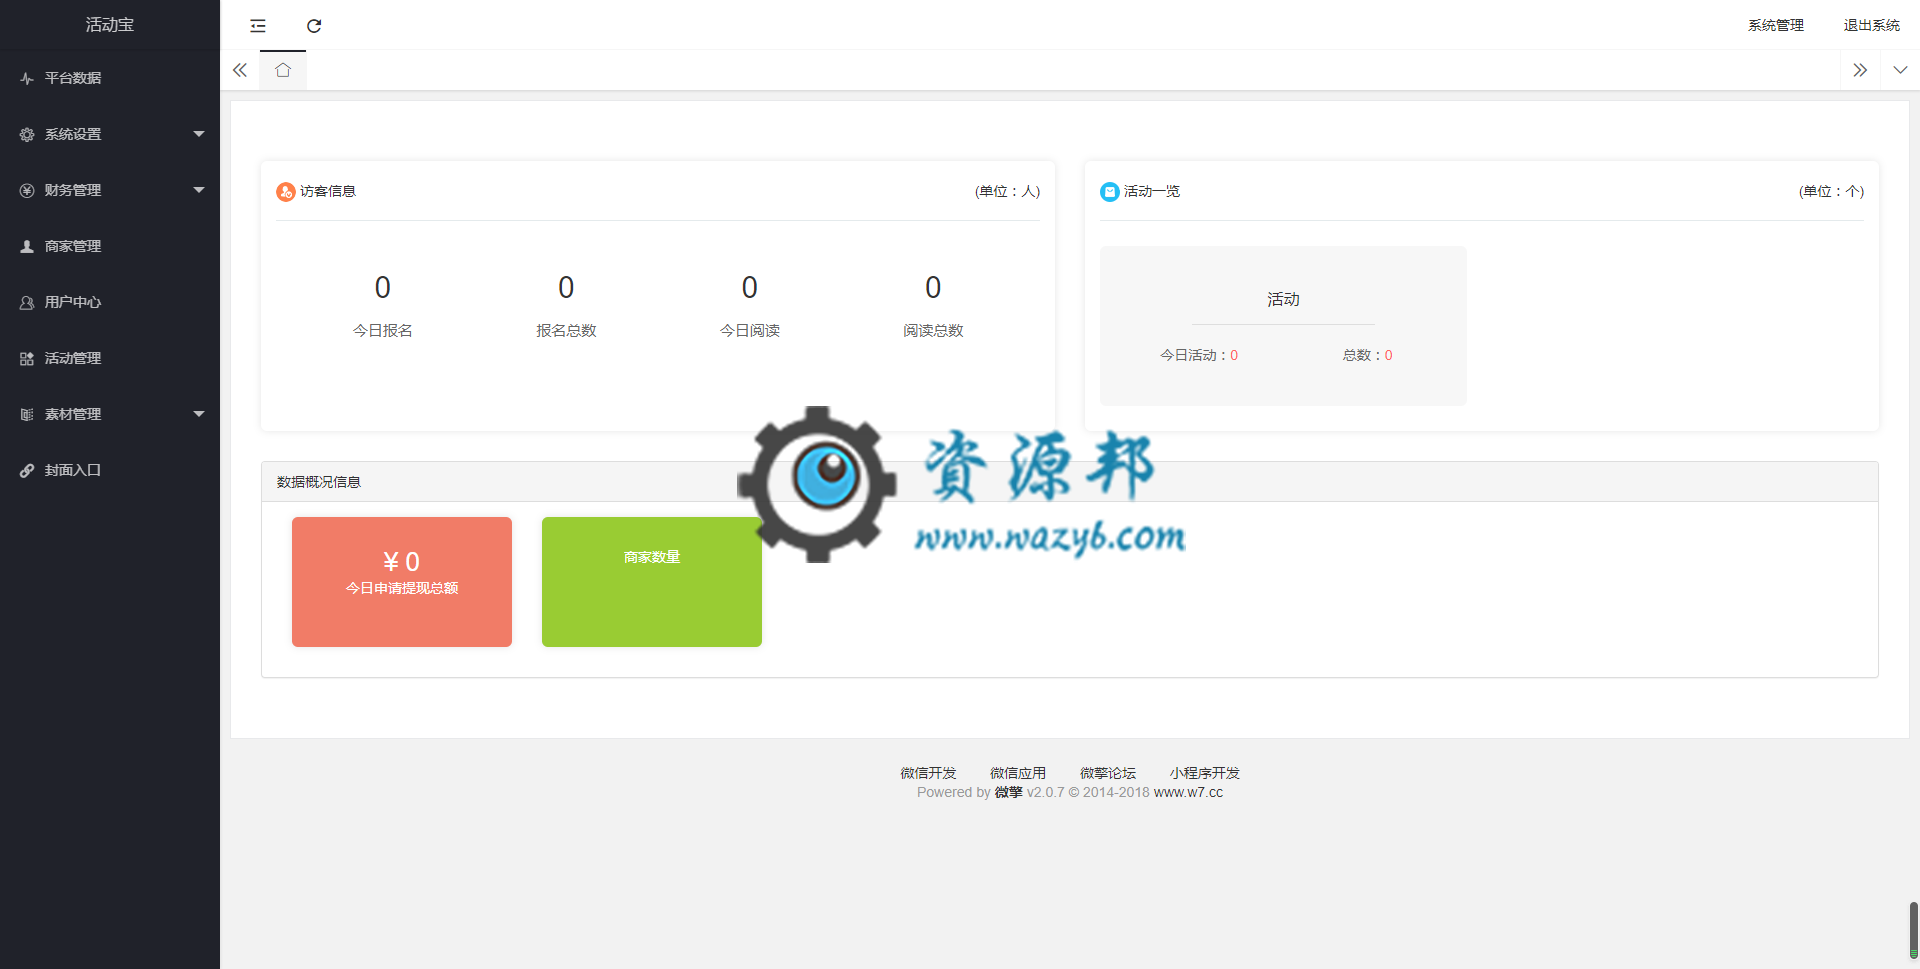Click the 活动宝 logo title
The height and width of the screenshot is (969, 1920).
click(110, 25)
